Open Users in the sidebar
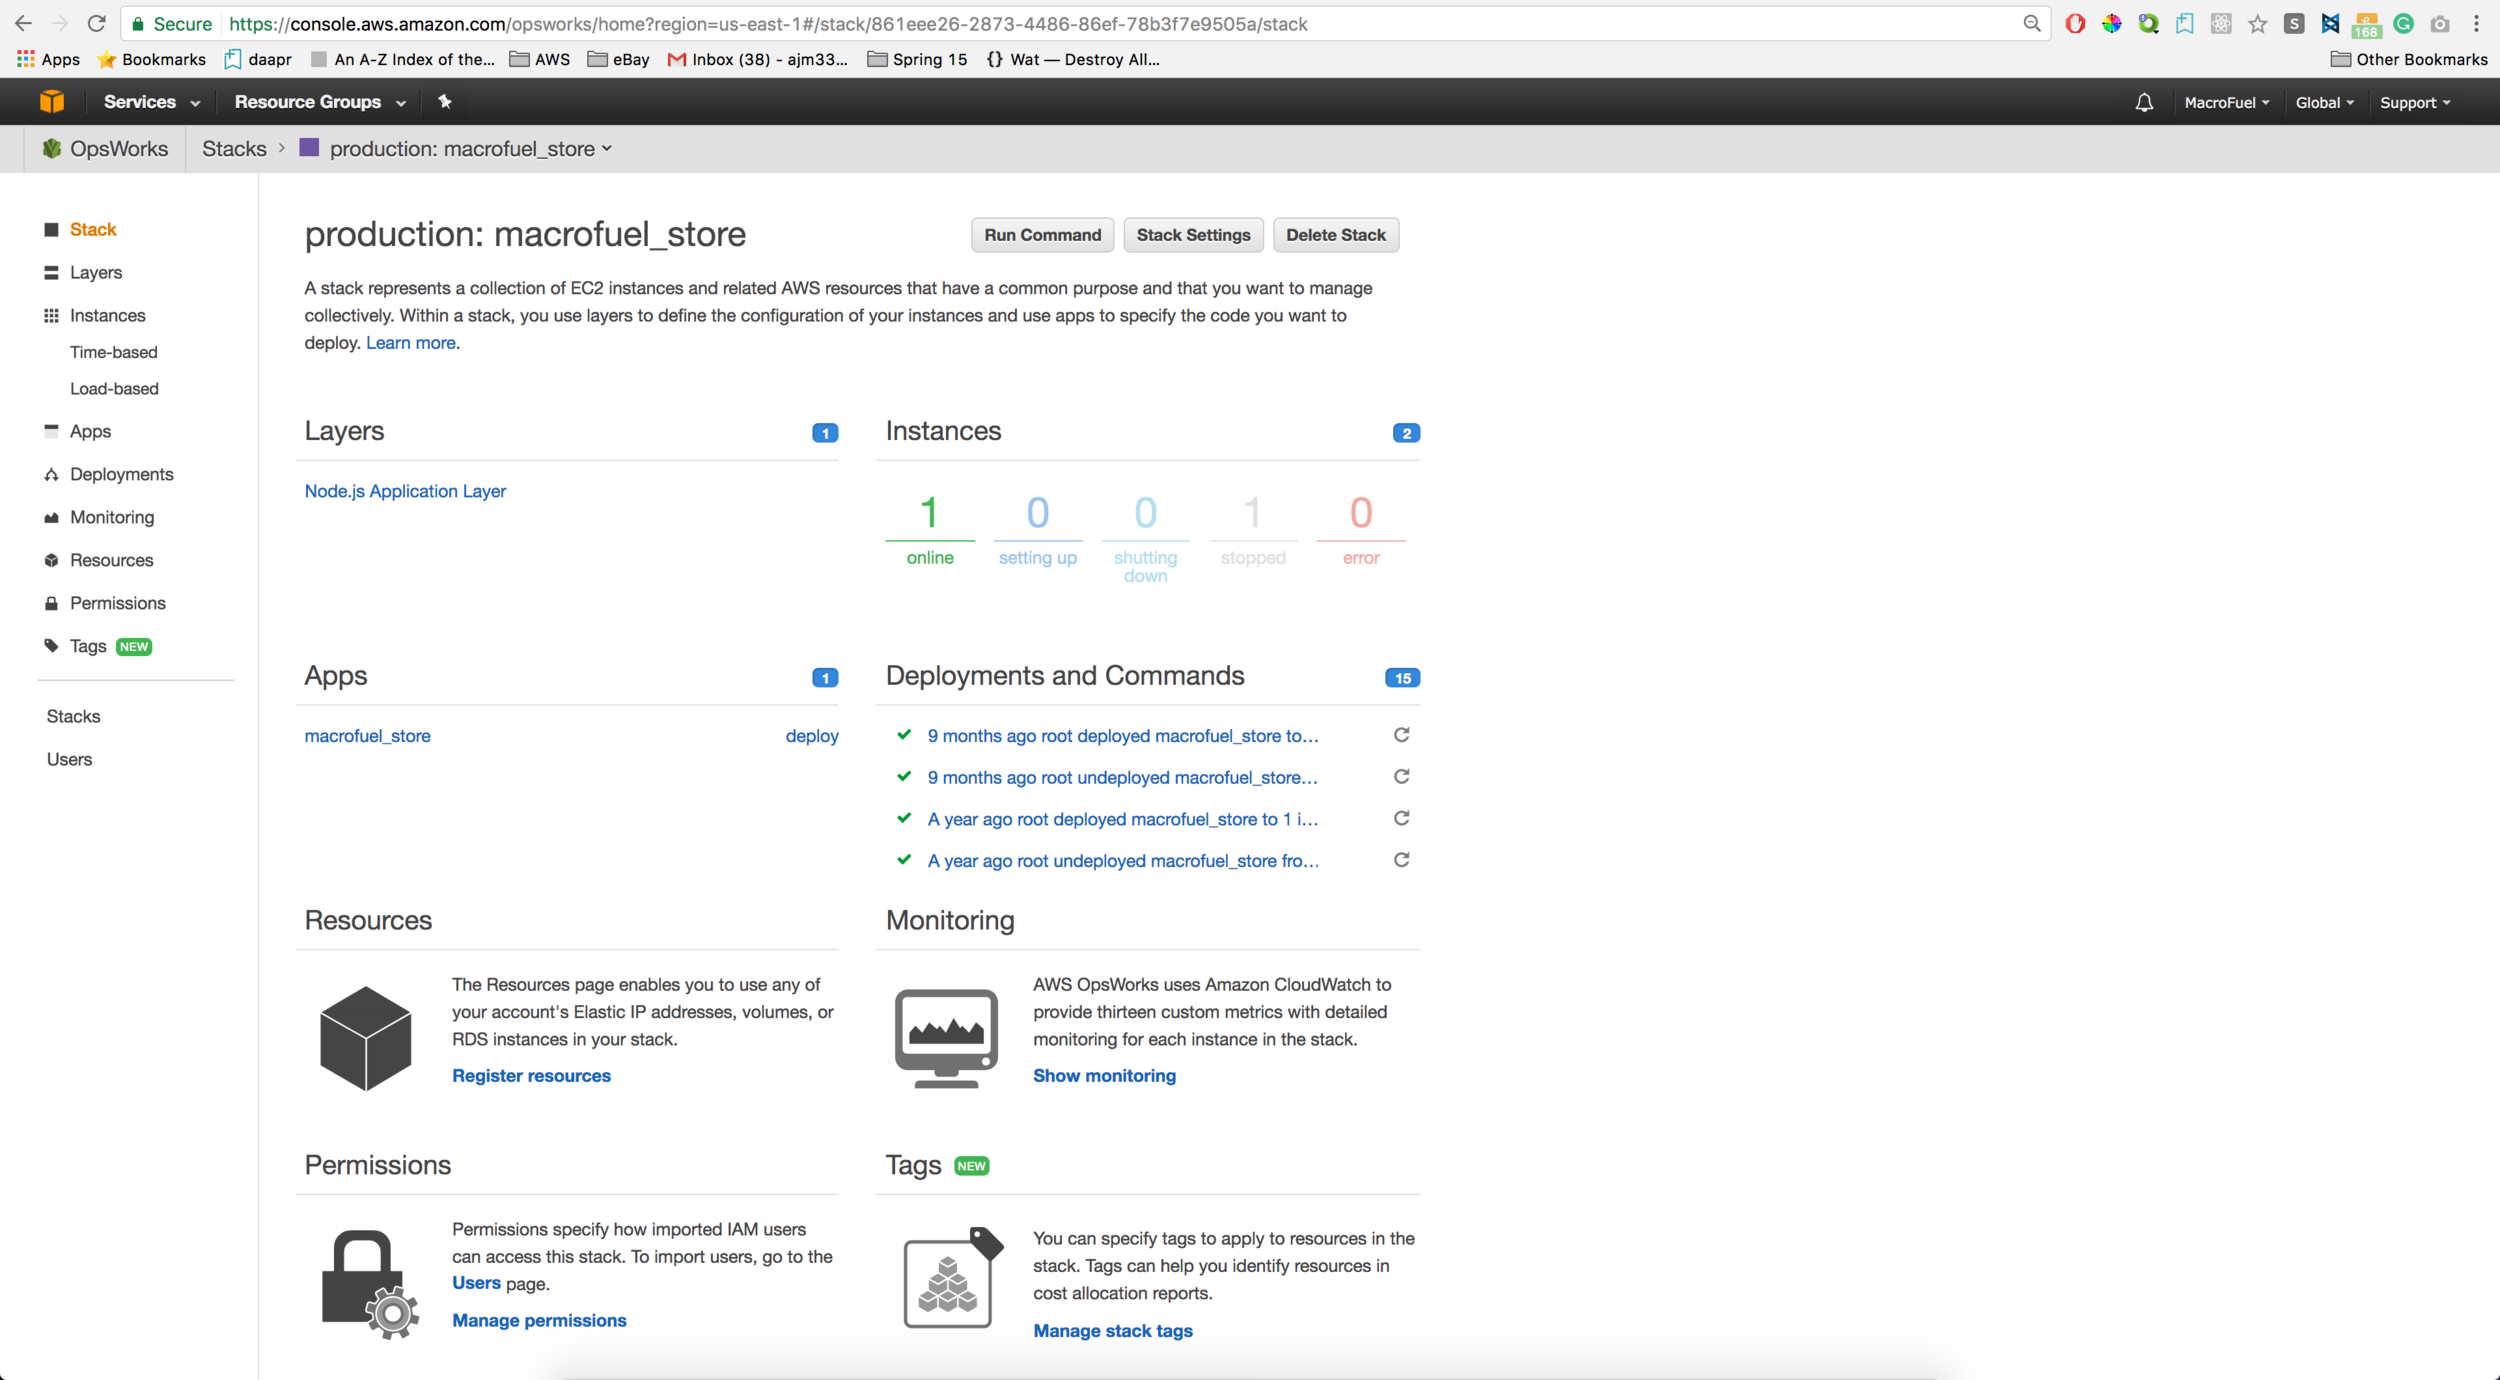The height and width of the screenshot is (1380, 2500). (x=69, y=759)
